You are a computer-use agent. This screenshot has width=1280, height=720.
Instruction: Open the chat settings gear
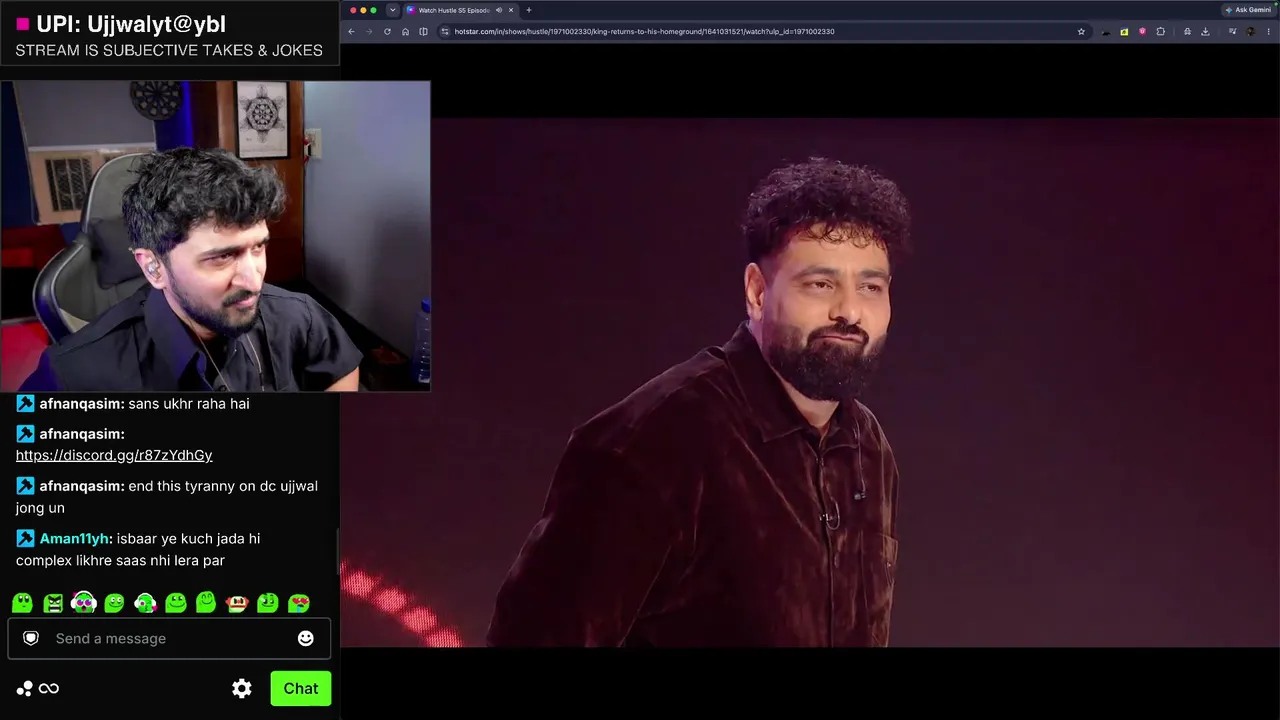click(242, 688)
